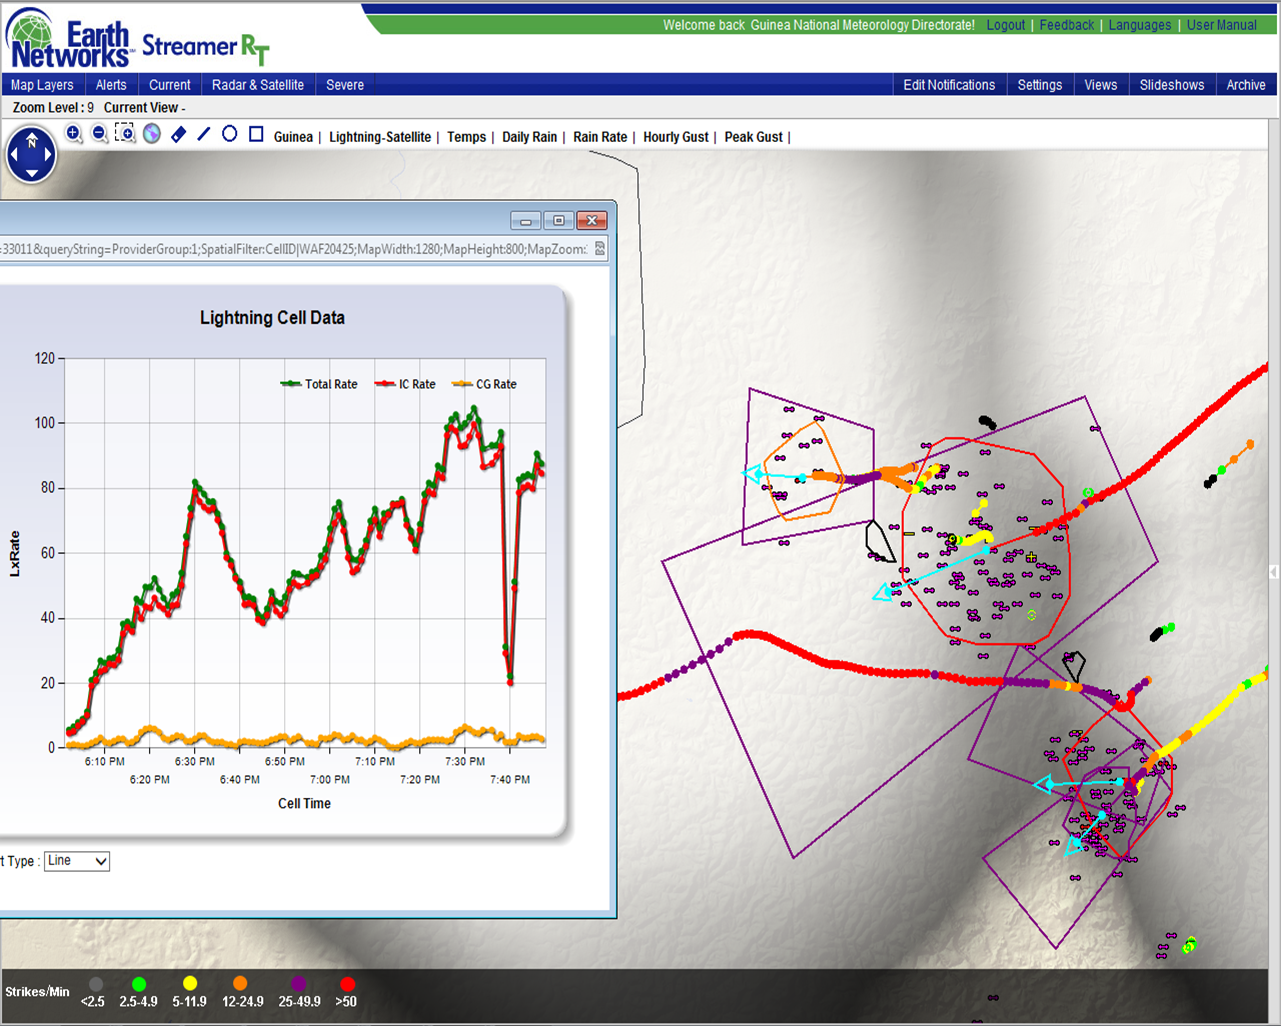Open the User Manual link
1281x1026 pixels.
click(1222, 25)
